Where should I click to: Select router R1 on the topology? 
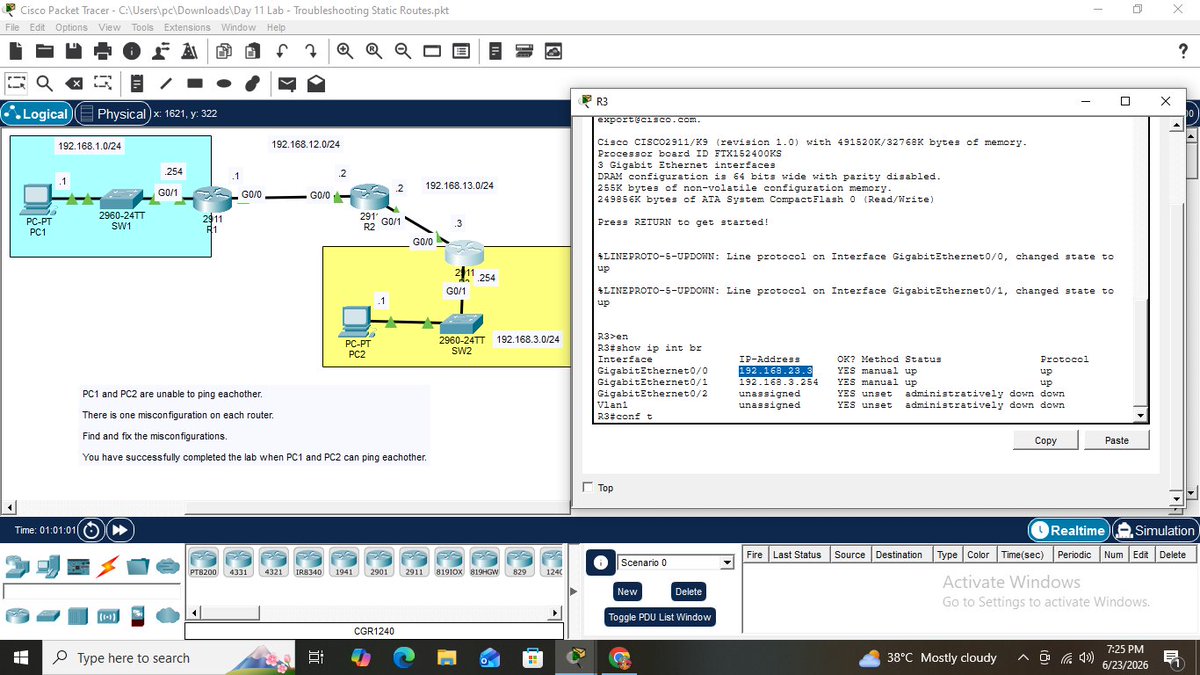213,199
